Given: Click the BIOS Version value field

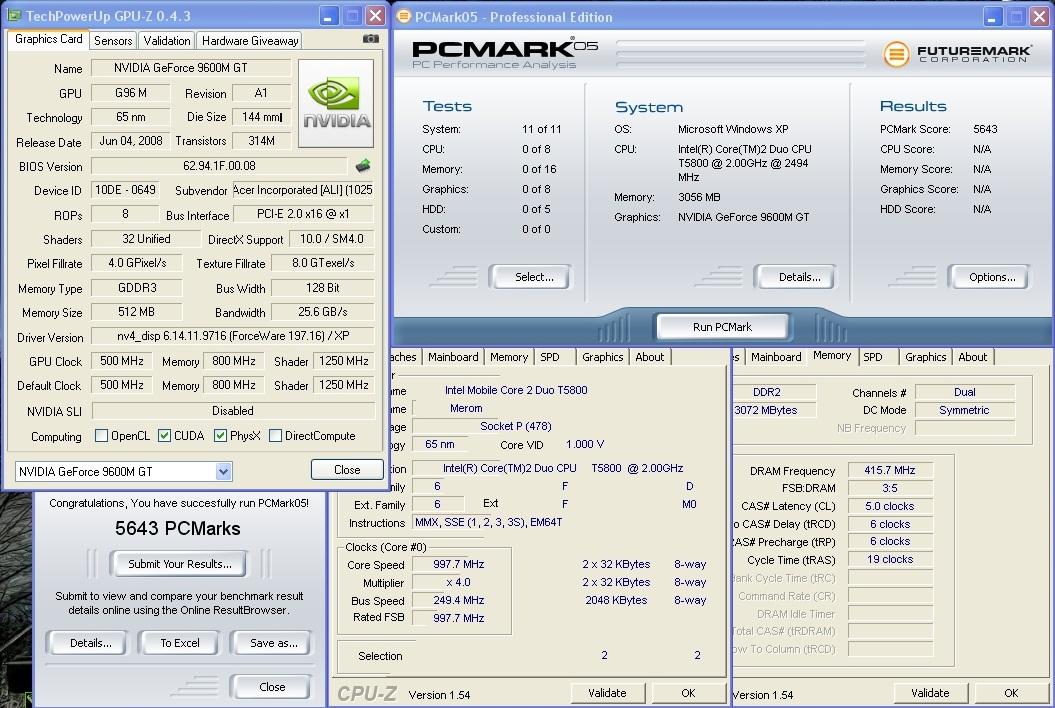Looking at the screenshot, I should point(219,166).
